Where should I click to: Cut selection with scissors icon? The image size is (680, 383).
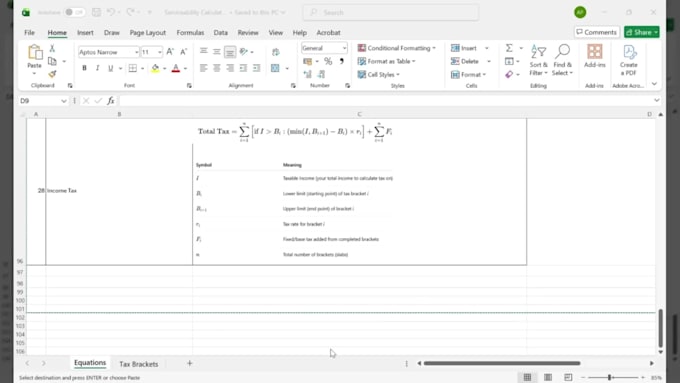tap(52, 48)
